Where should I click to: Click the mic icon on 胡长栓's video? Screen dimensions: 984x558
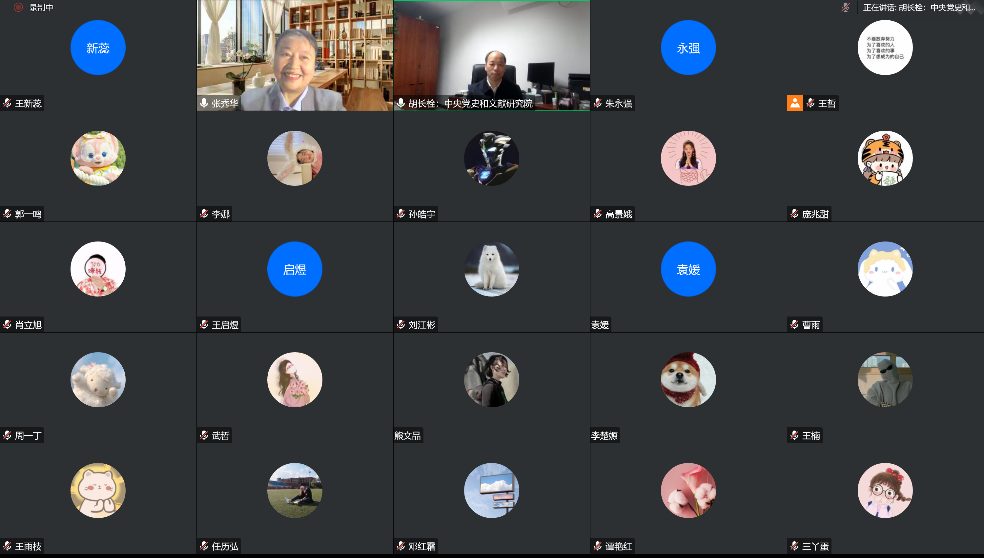click(x=401, y=103)
